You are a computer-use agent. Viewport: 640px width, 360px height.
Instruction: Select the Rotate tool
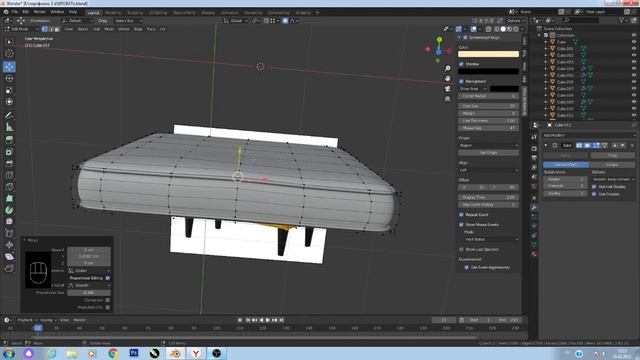coord(9,78)
